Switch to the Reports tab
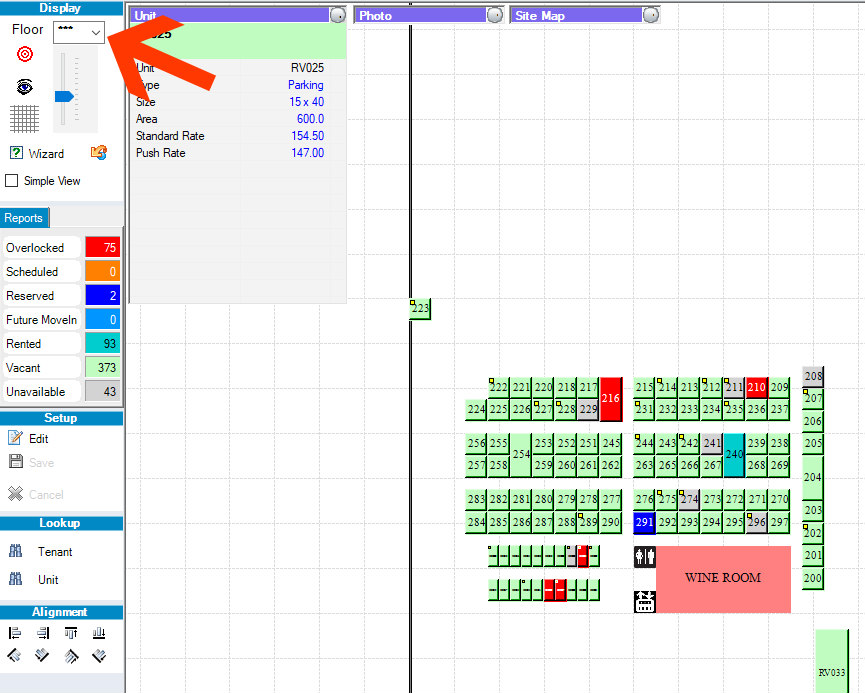Image resolution: width=865 pixels, height=693 pixels. [x=24, y=218]
